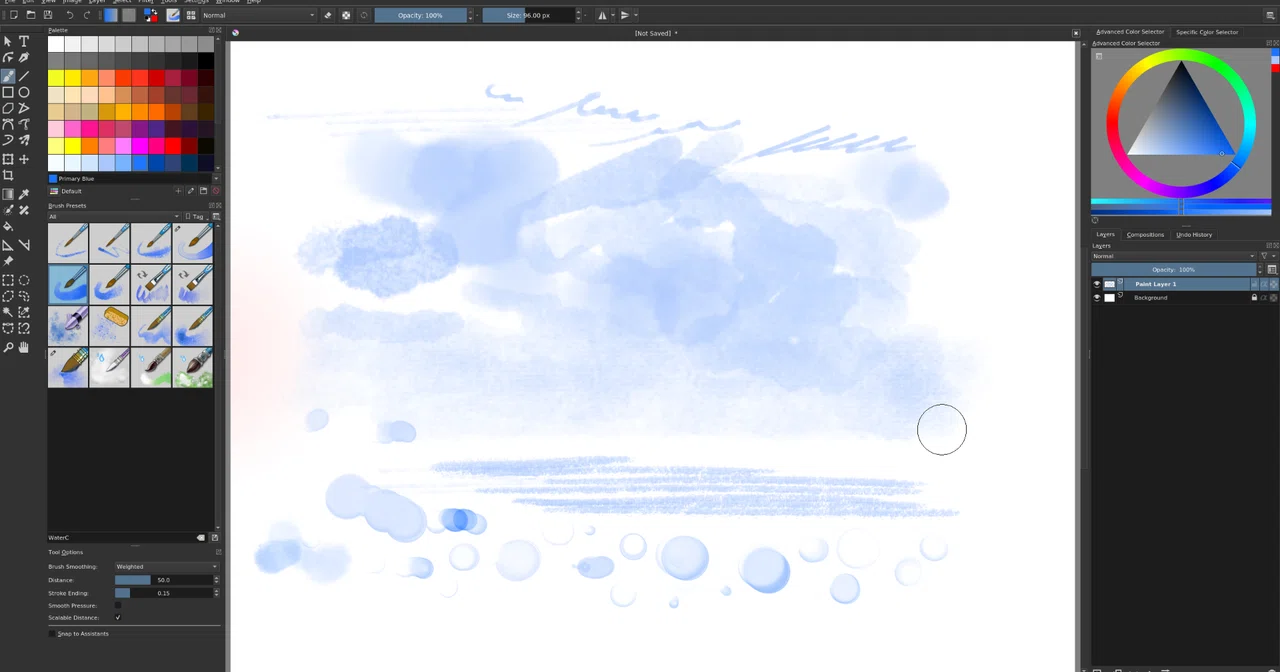Enable horizontal mirror painting tool
Viewport: 1280px width, 672px height.
603,15
